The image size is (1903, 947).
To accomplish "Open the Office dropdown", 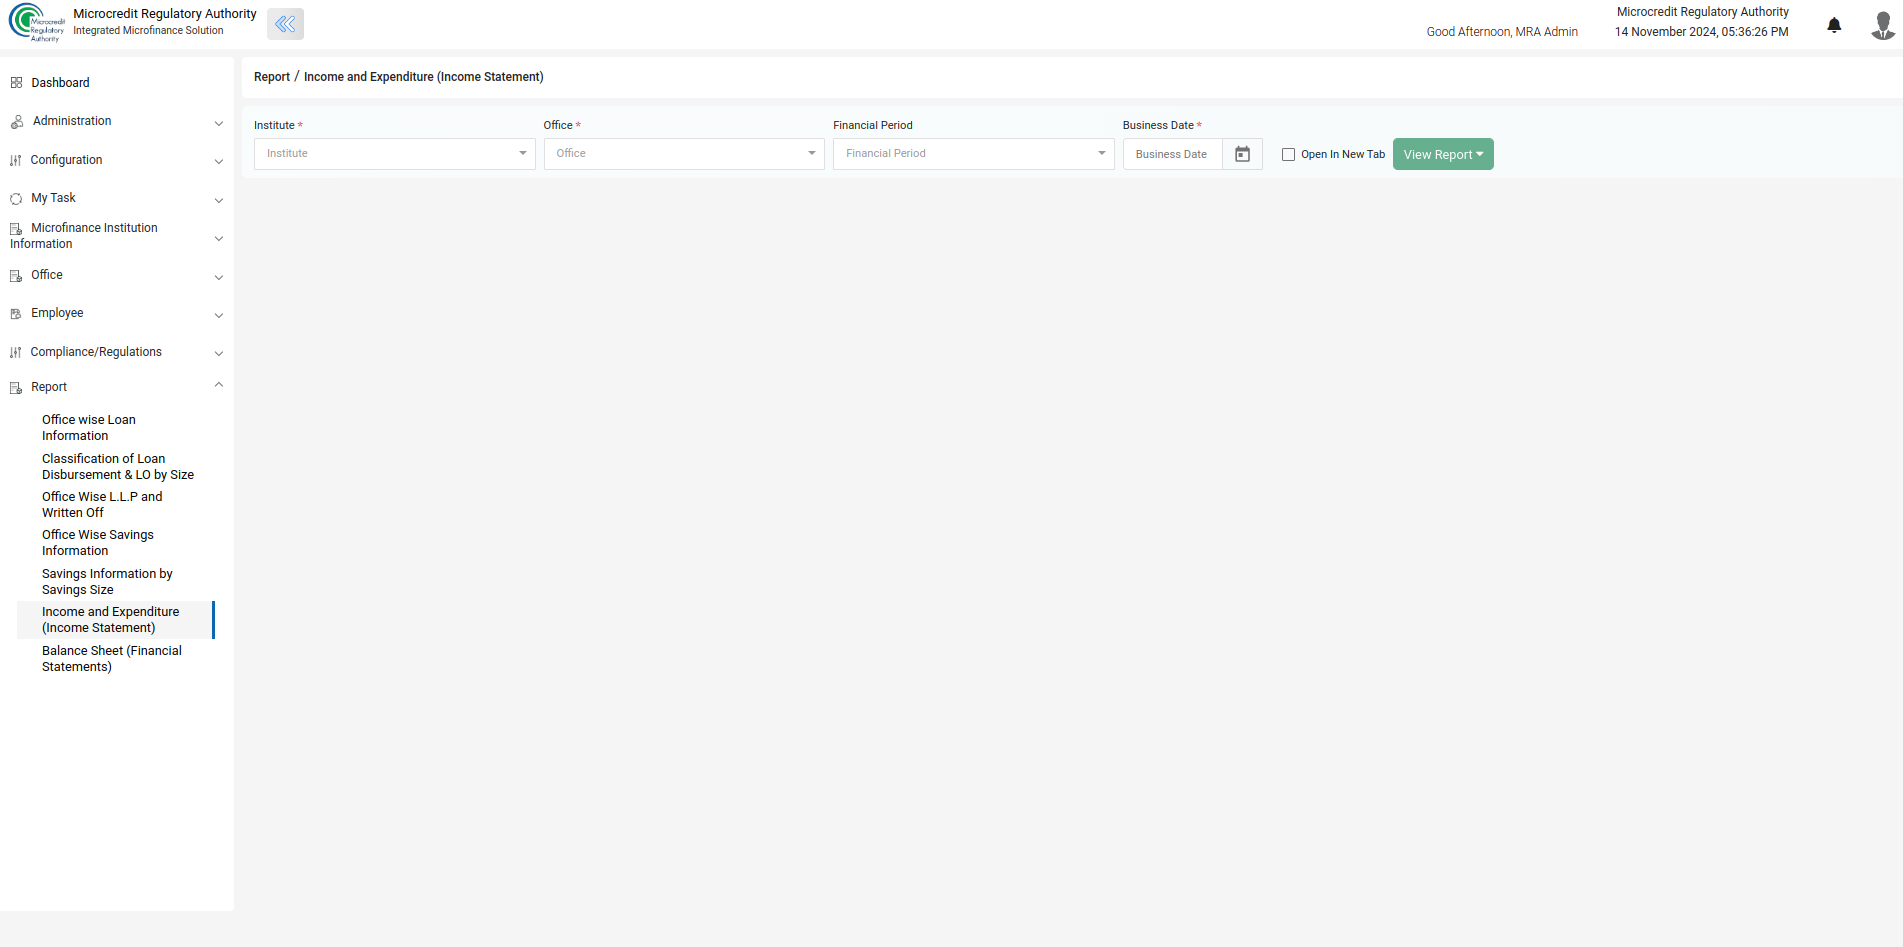I will pyautogui.click(x=684, y=154).
